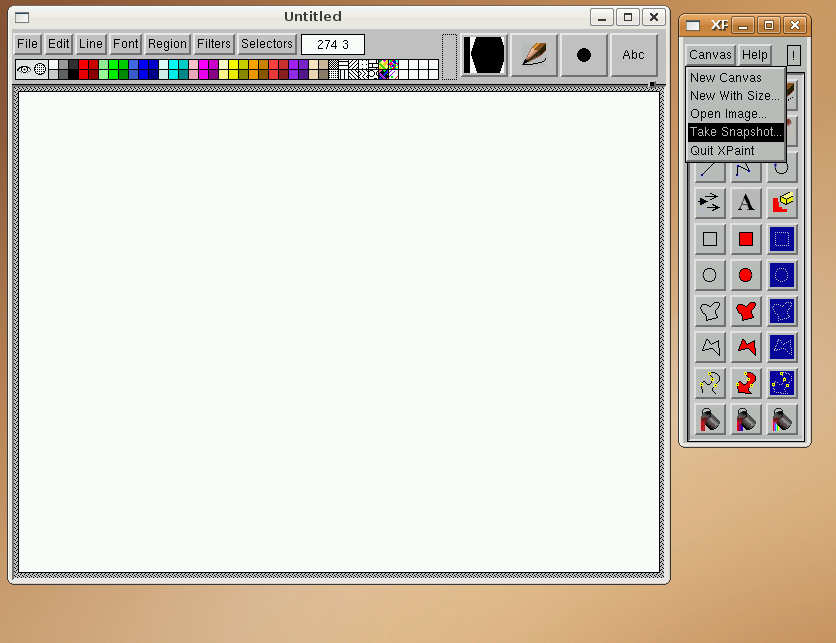Choose the filled red polygon tool
The height and width of the screenshot is (643, 836).
746,347
